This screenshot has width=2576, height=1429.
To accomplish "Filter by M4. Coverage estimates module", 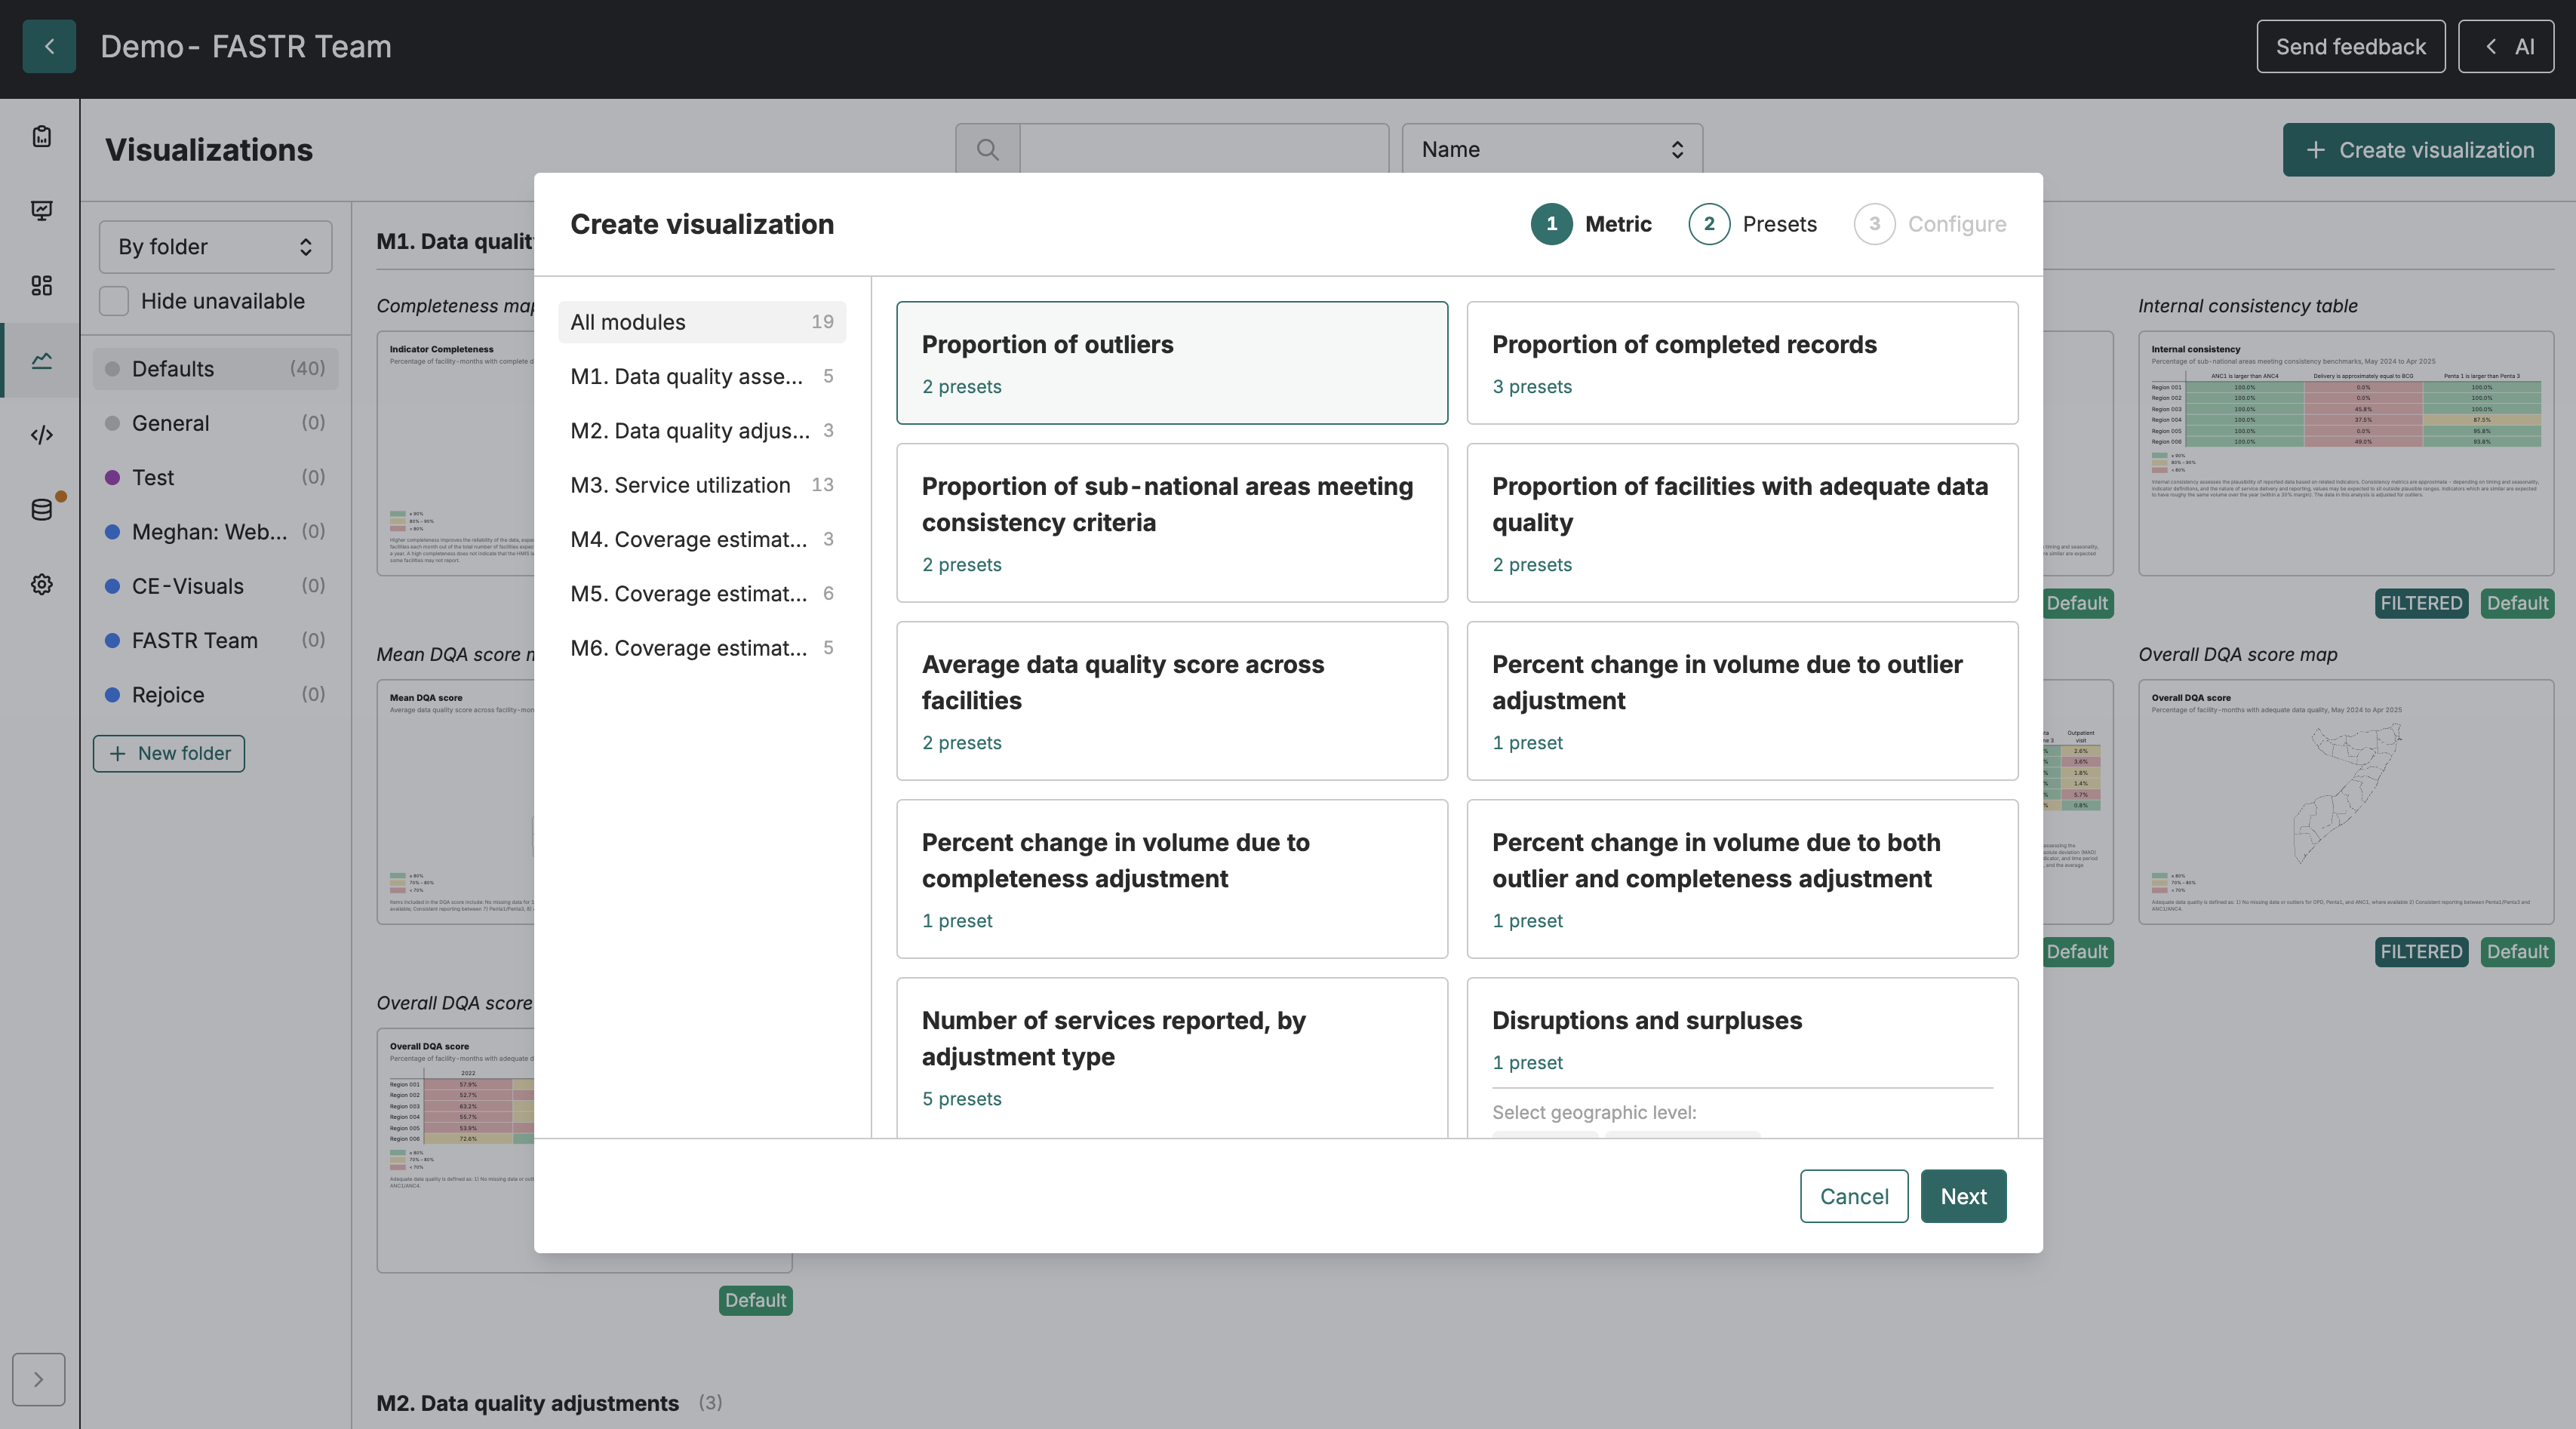I will (x=702, y=539).
